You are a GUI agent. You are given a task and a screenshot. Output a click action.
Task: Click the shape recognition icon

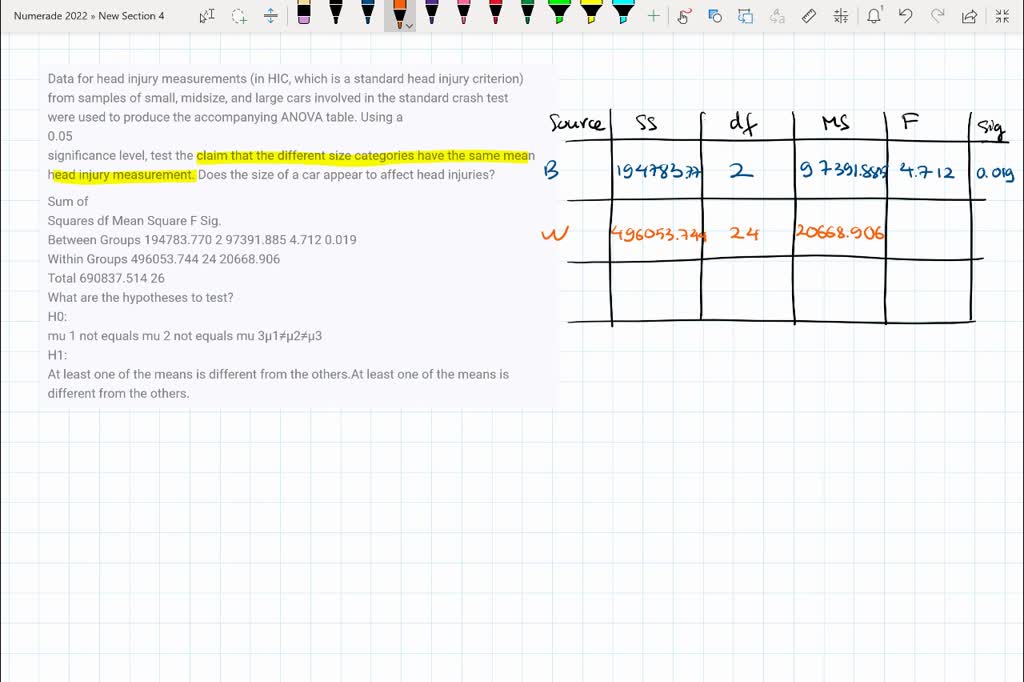coord(713,15)
